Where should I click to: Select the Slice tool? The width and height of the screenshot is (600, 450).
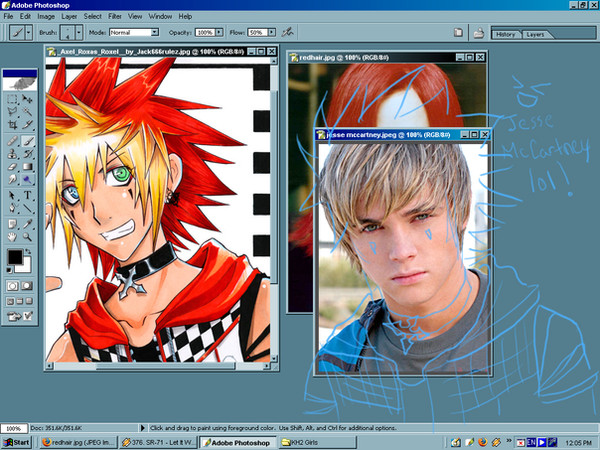pyautogui.click(x=27, y=124)
